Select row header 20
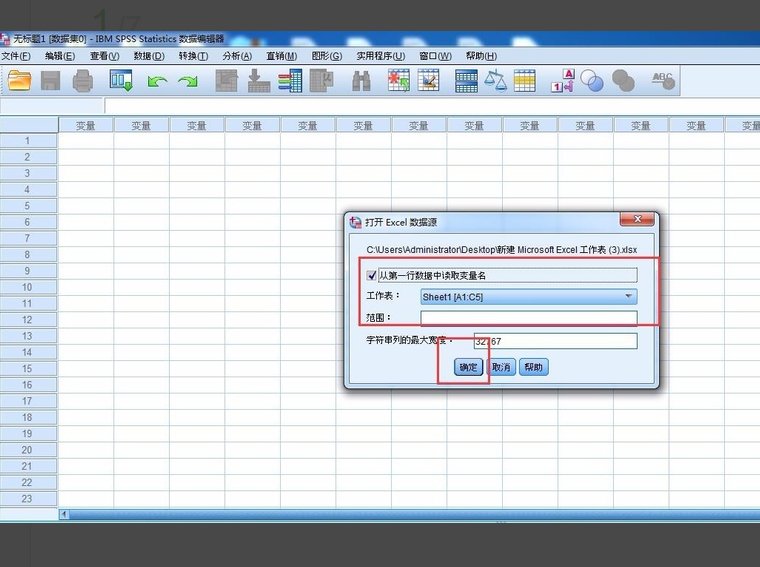760x567 pixels. pos(29,450)
